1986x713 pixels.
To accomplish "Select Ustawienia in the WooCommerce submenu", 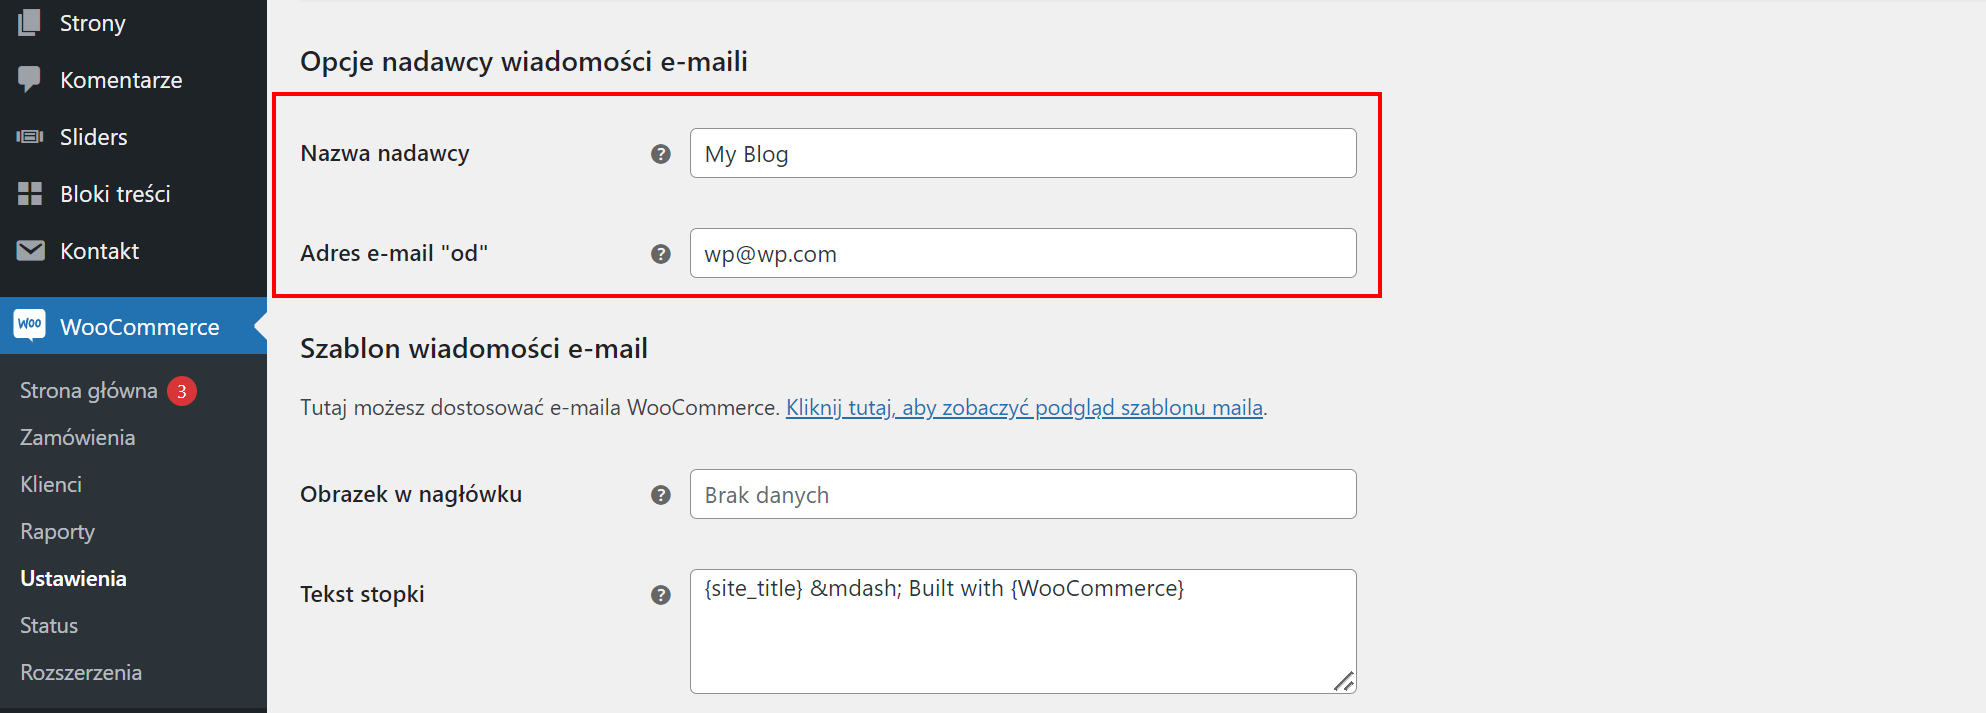I will tap(73, 578).
